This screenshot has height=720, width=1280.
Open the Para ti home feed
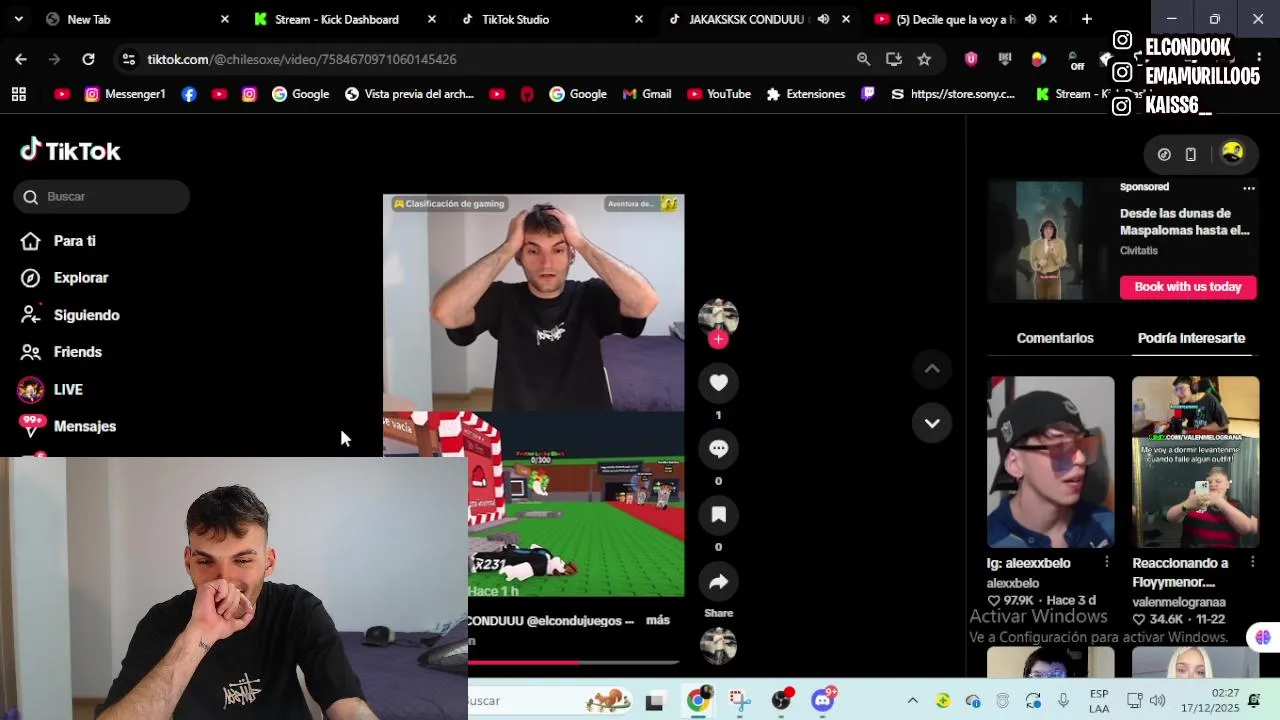coord(60,241)
